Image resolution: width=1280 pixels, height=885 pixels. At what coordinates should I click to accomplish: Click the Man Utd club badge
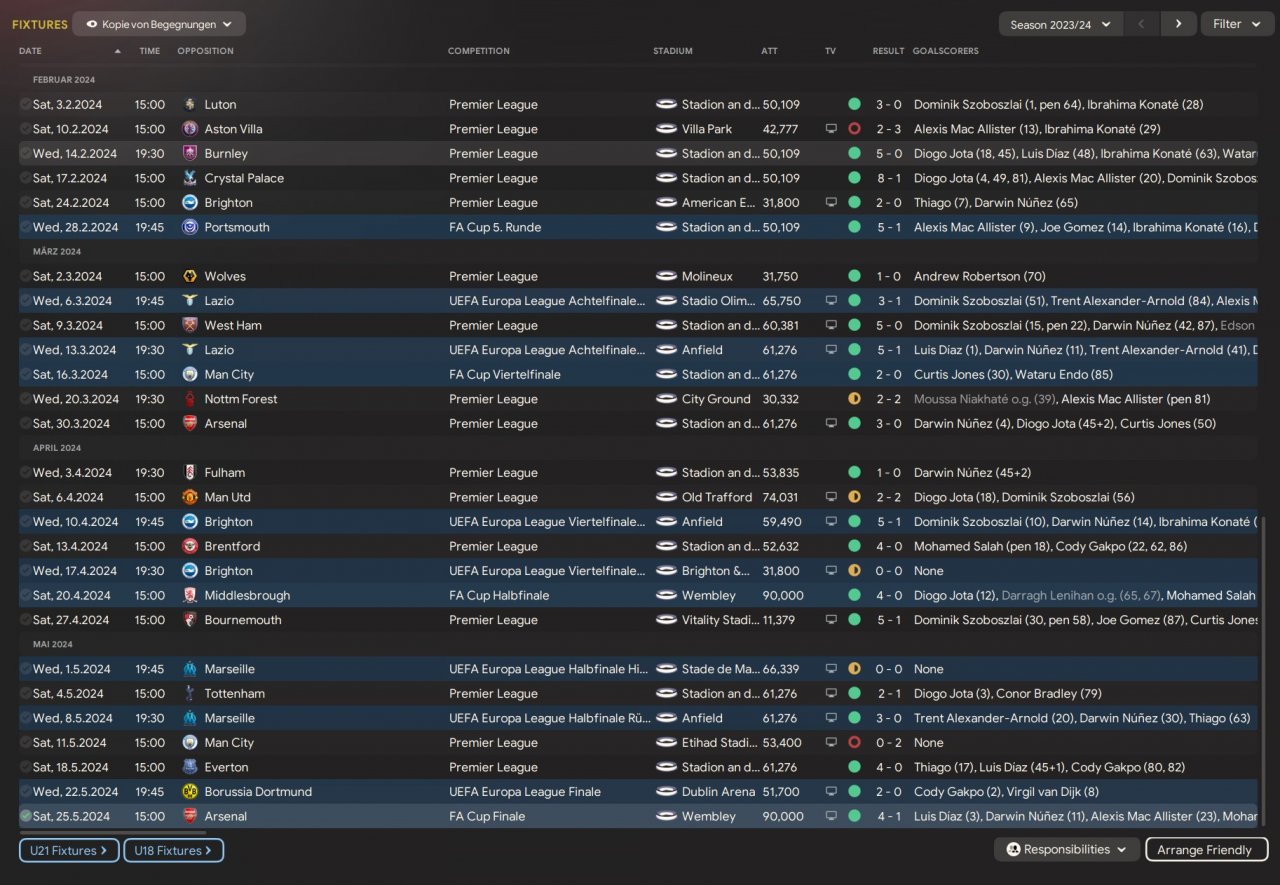point(190,497)
